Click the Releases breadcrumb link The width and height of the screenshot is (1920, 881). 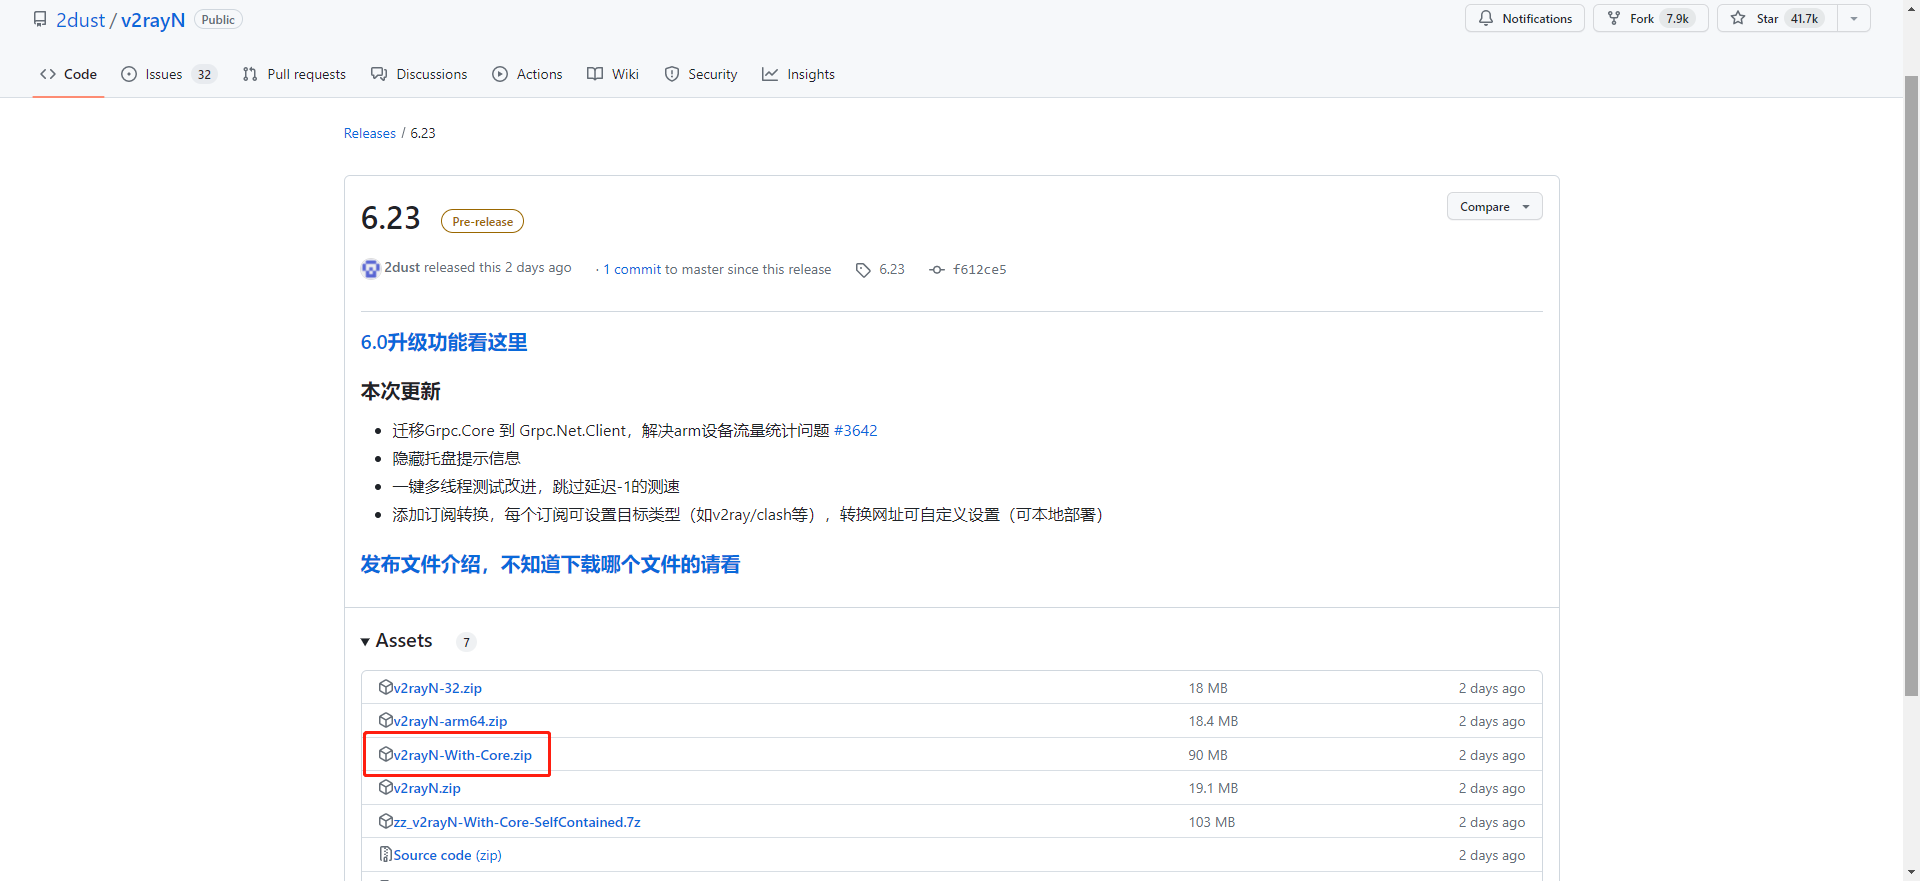coord(370,133)
